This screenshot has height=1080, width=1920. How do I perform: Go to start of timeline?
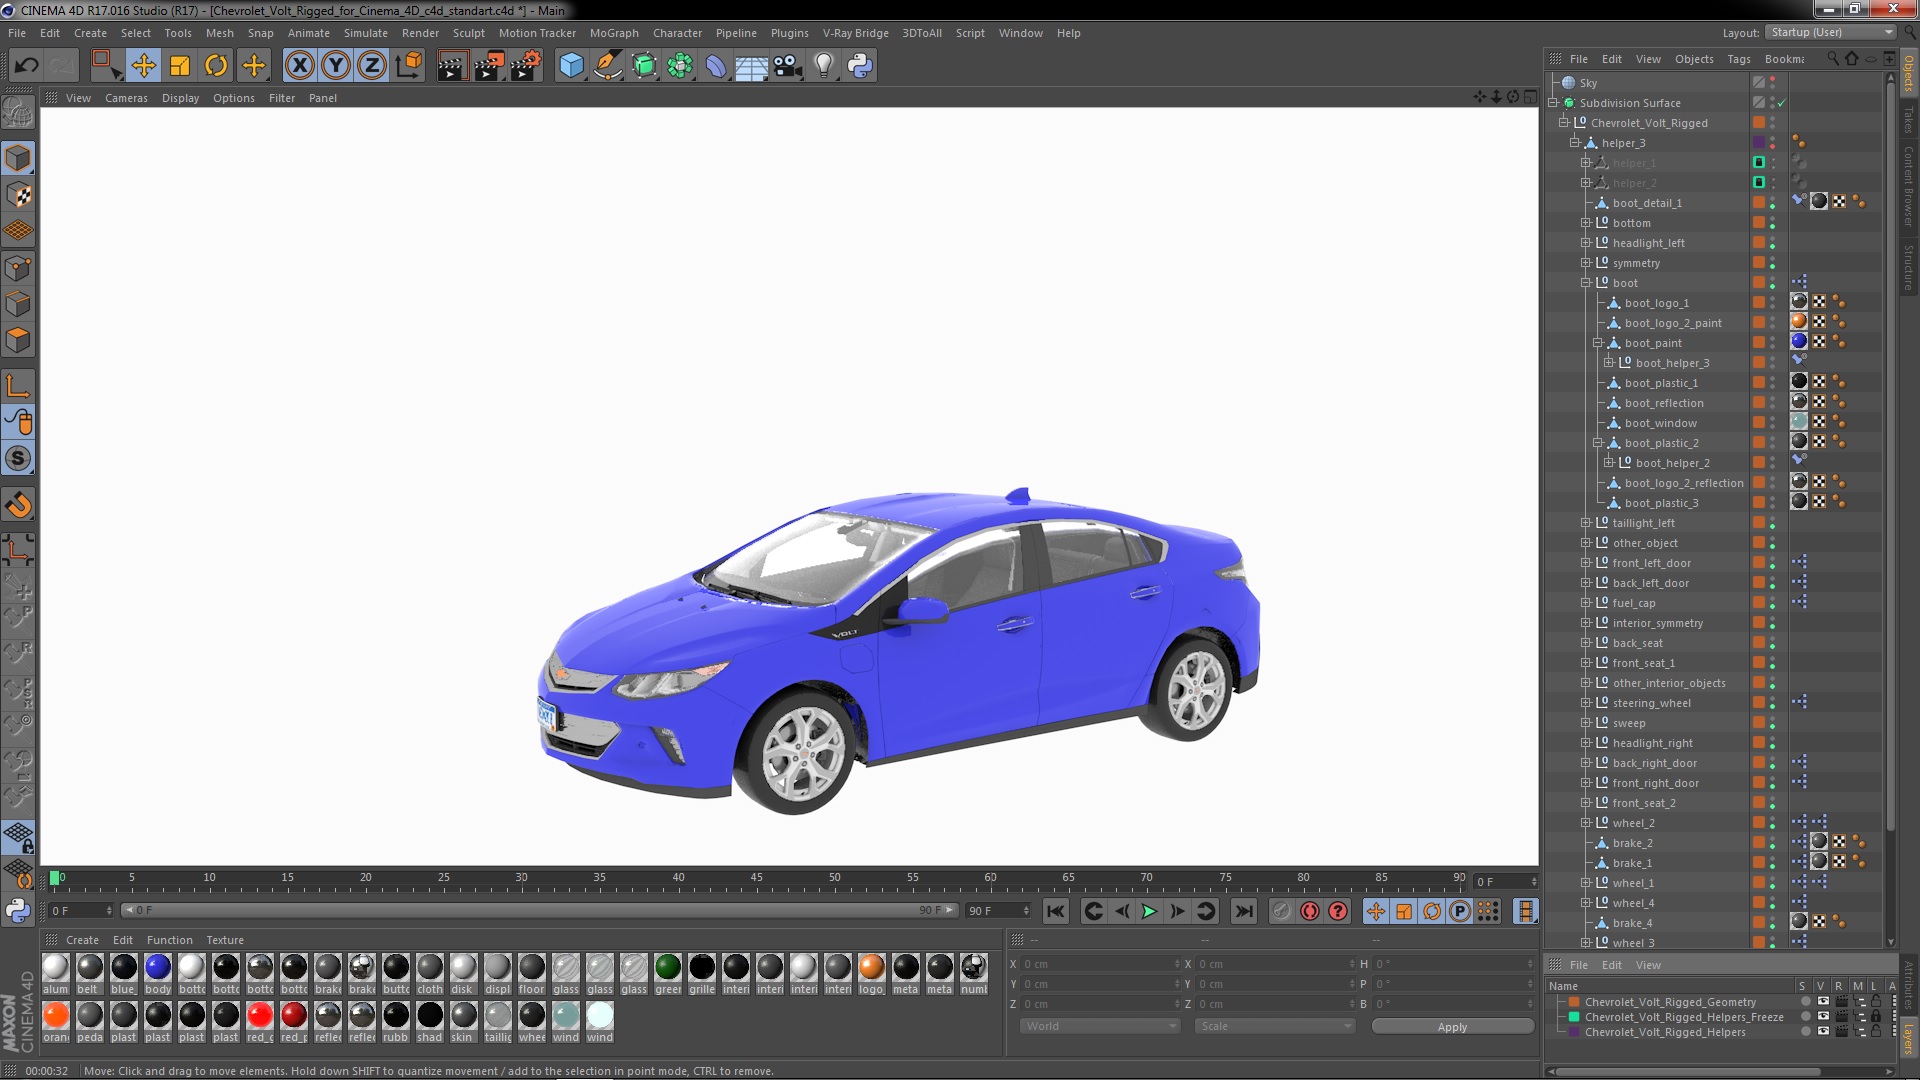(1056, 911)
